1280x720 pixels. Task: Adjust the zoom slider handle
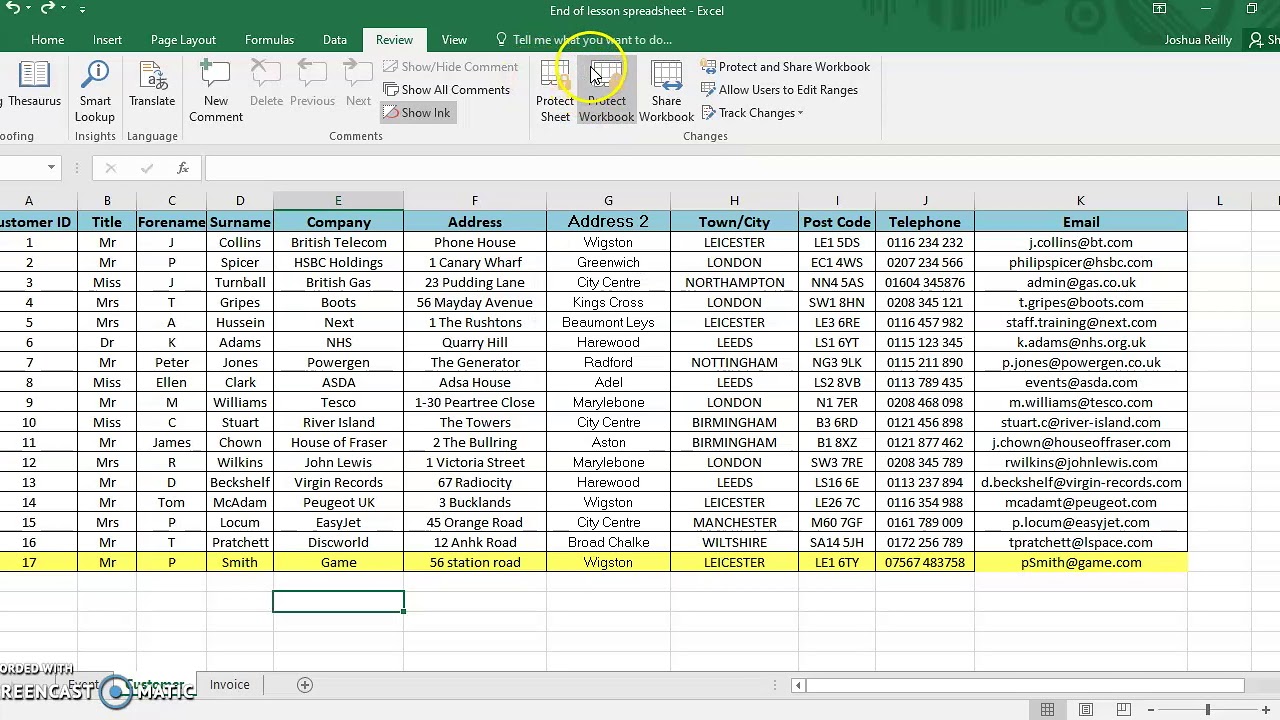point(1207,710)
